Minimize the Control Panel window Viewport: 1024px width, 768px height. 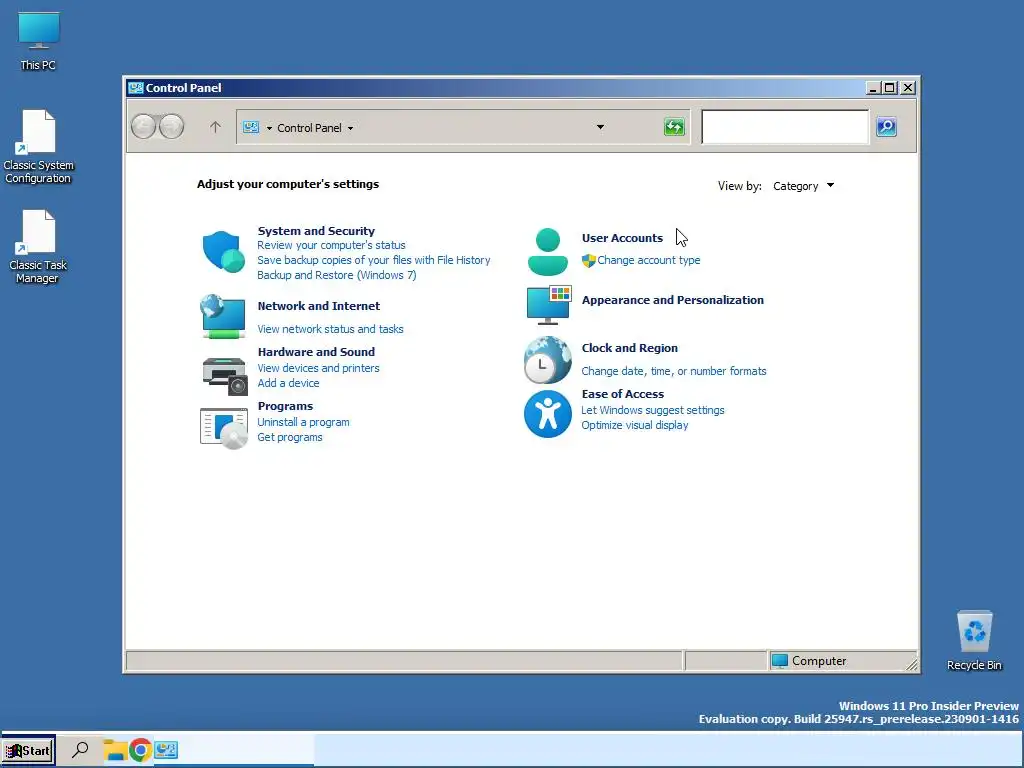coord(872,88)
